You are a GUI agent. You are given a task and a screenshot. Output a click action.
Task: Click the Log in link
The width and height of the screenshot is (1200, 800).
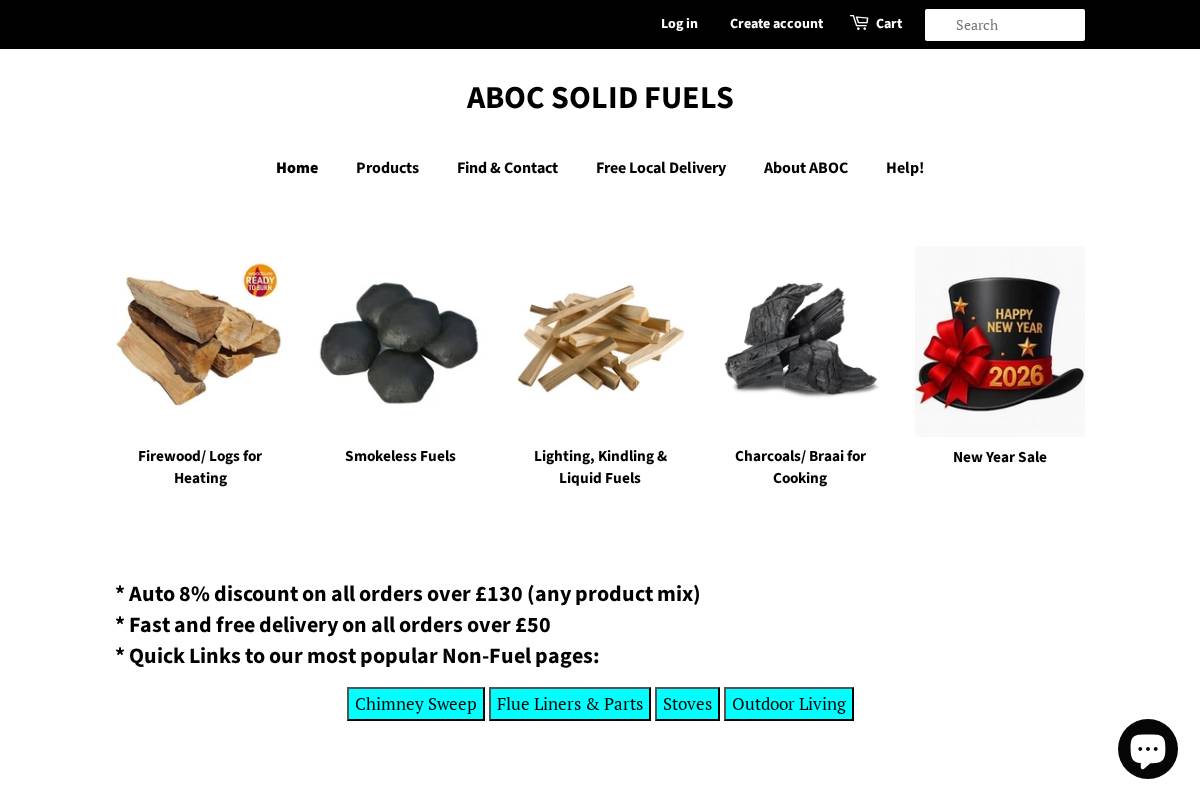point(679,23)
